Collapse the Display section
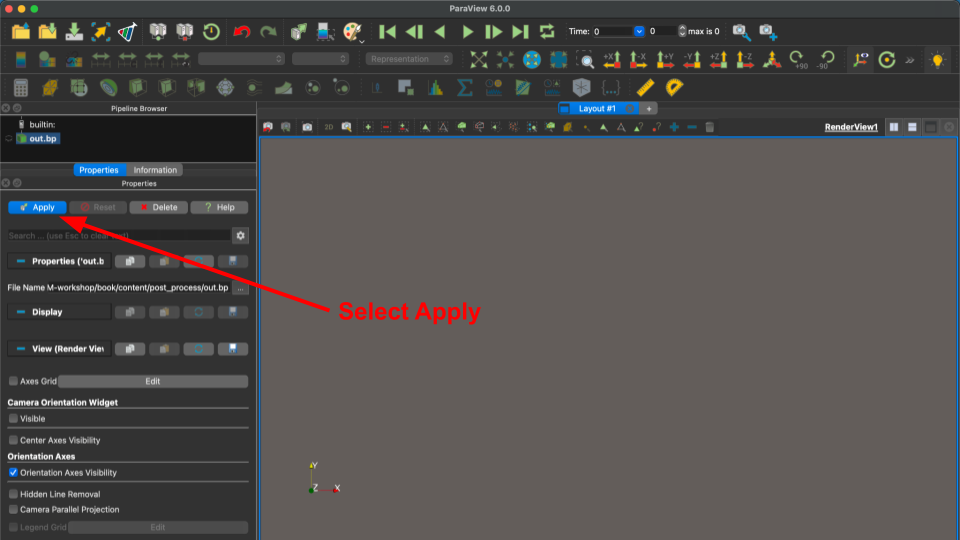This screenshot has height=540, width=960. click(x=21, y=312)
